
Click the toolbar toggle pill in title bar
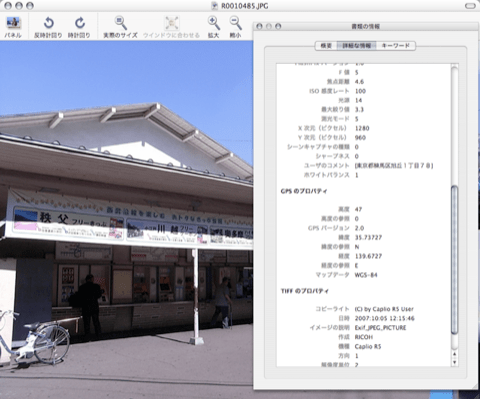point(470,6)
